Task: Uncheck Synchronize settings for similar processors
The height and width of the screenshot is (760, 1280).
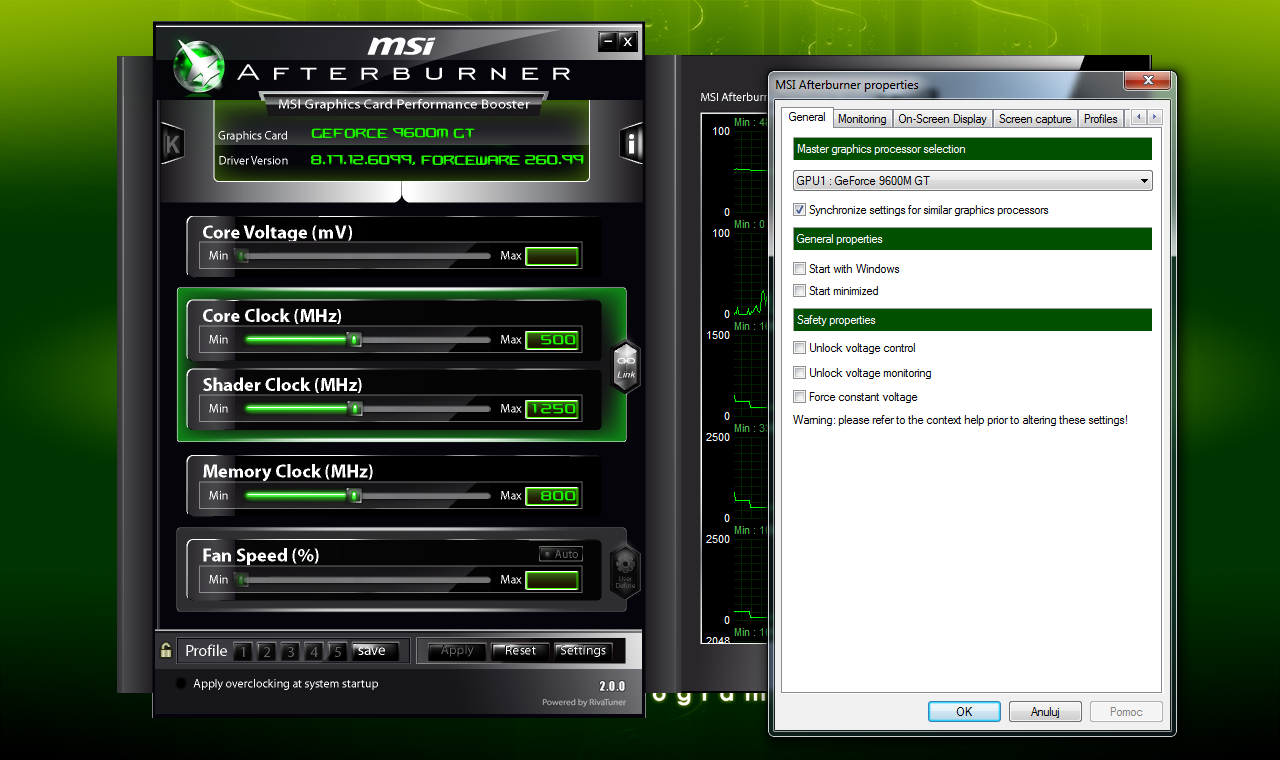Action: 799,210
